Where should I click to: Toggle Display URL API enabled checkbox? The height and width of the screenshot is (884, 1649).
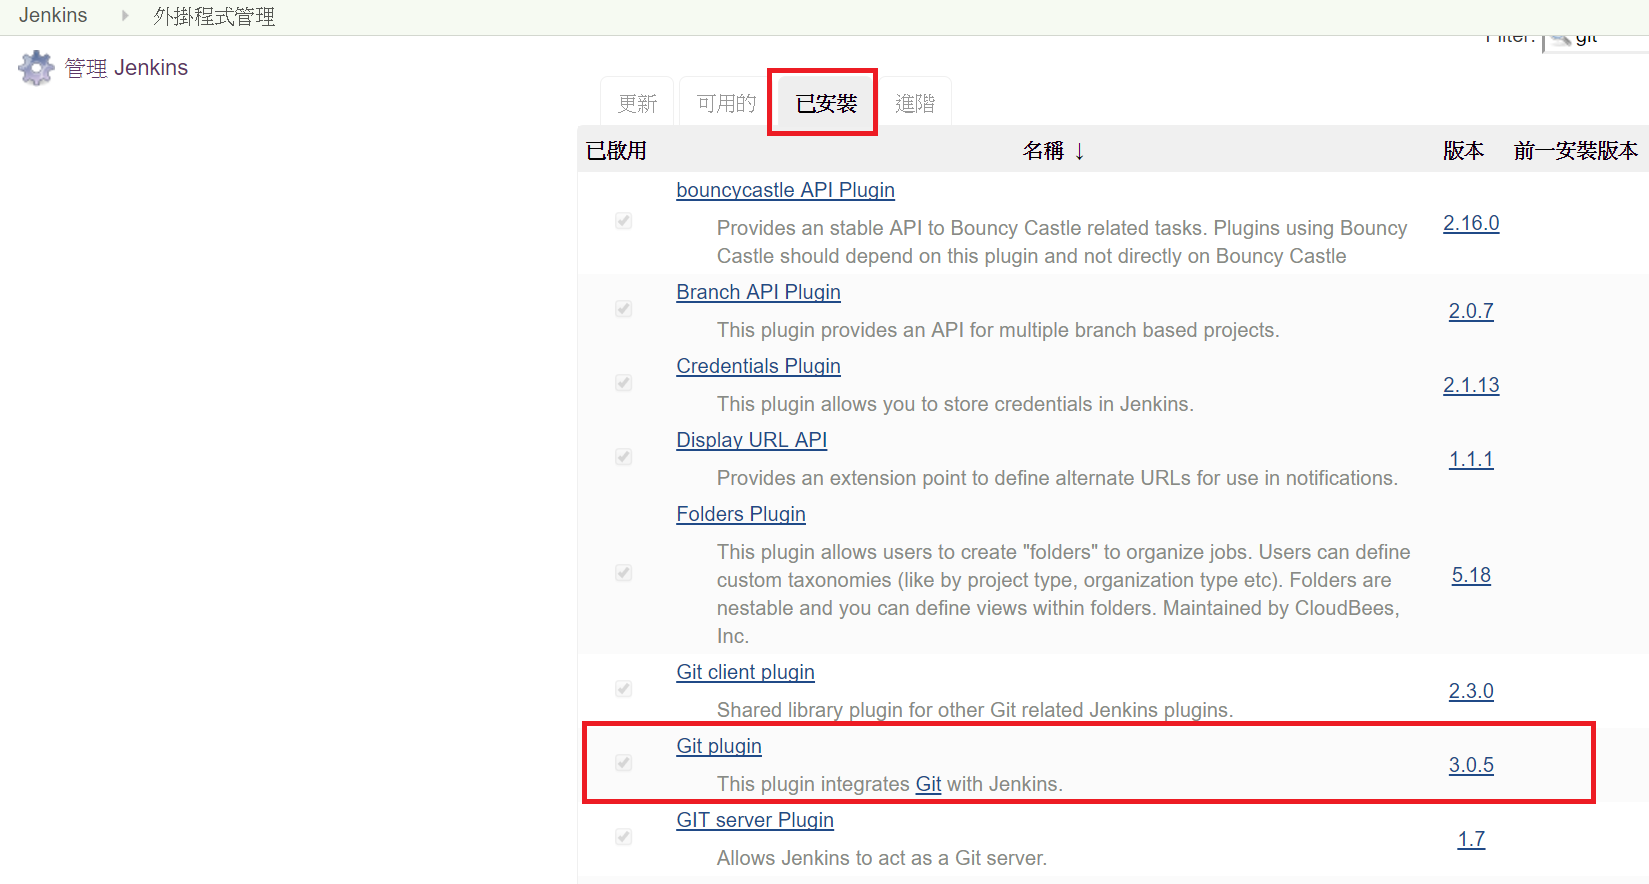(x=623, y=457)
